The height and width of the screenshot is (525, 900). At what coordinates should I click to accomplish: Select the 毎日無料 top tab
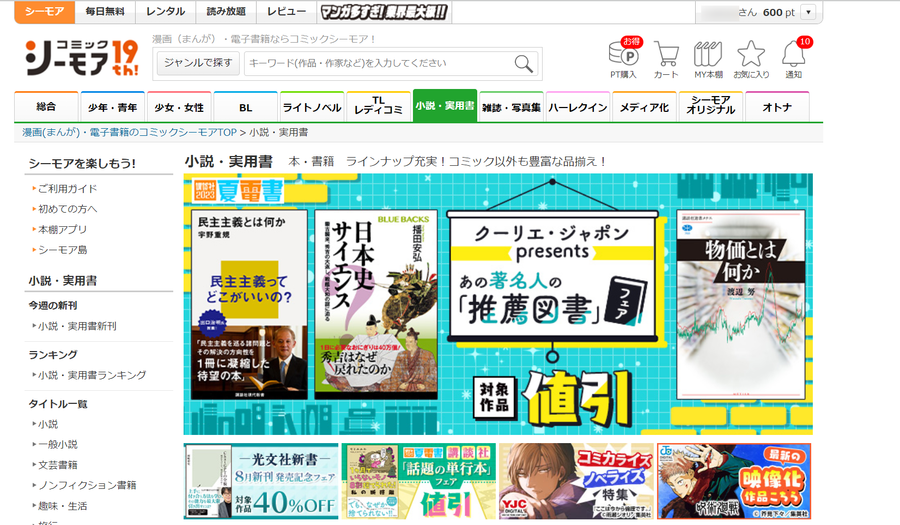pos(105,11)
